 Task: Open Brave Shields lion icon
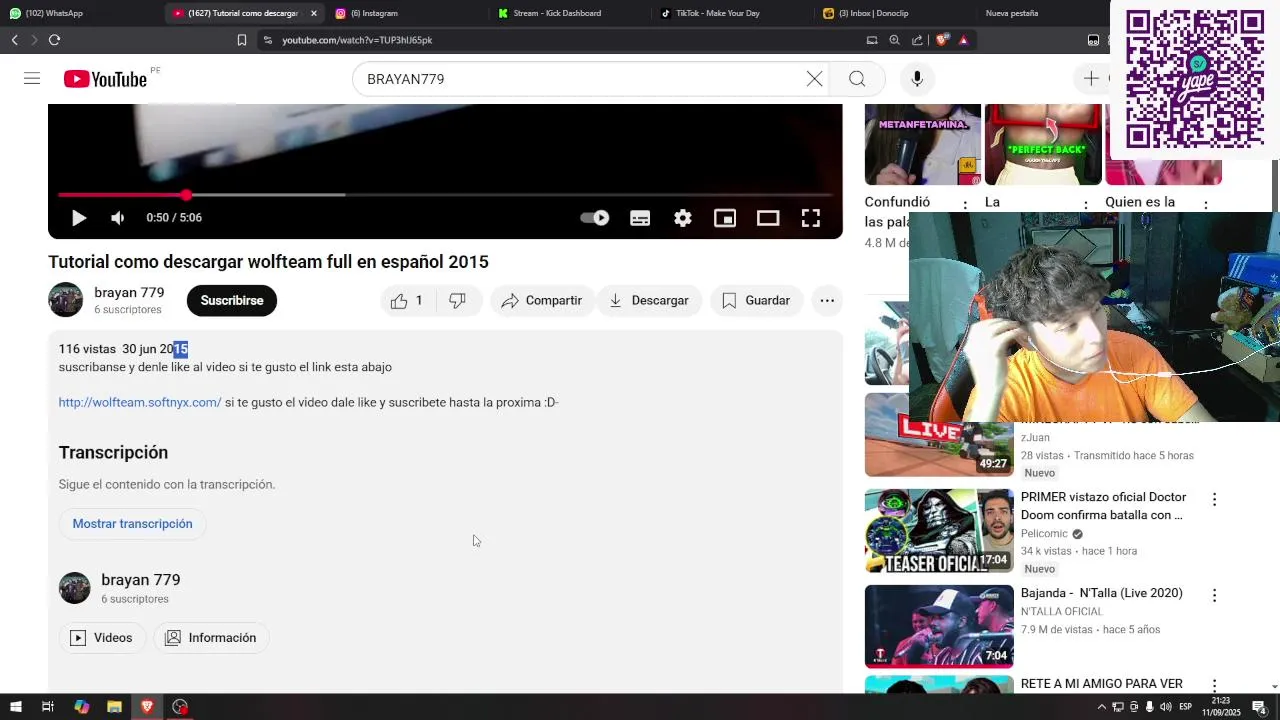tap(942, 40)
